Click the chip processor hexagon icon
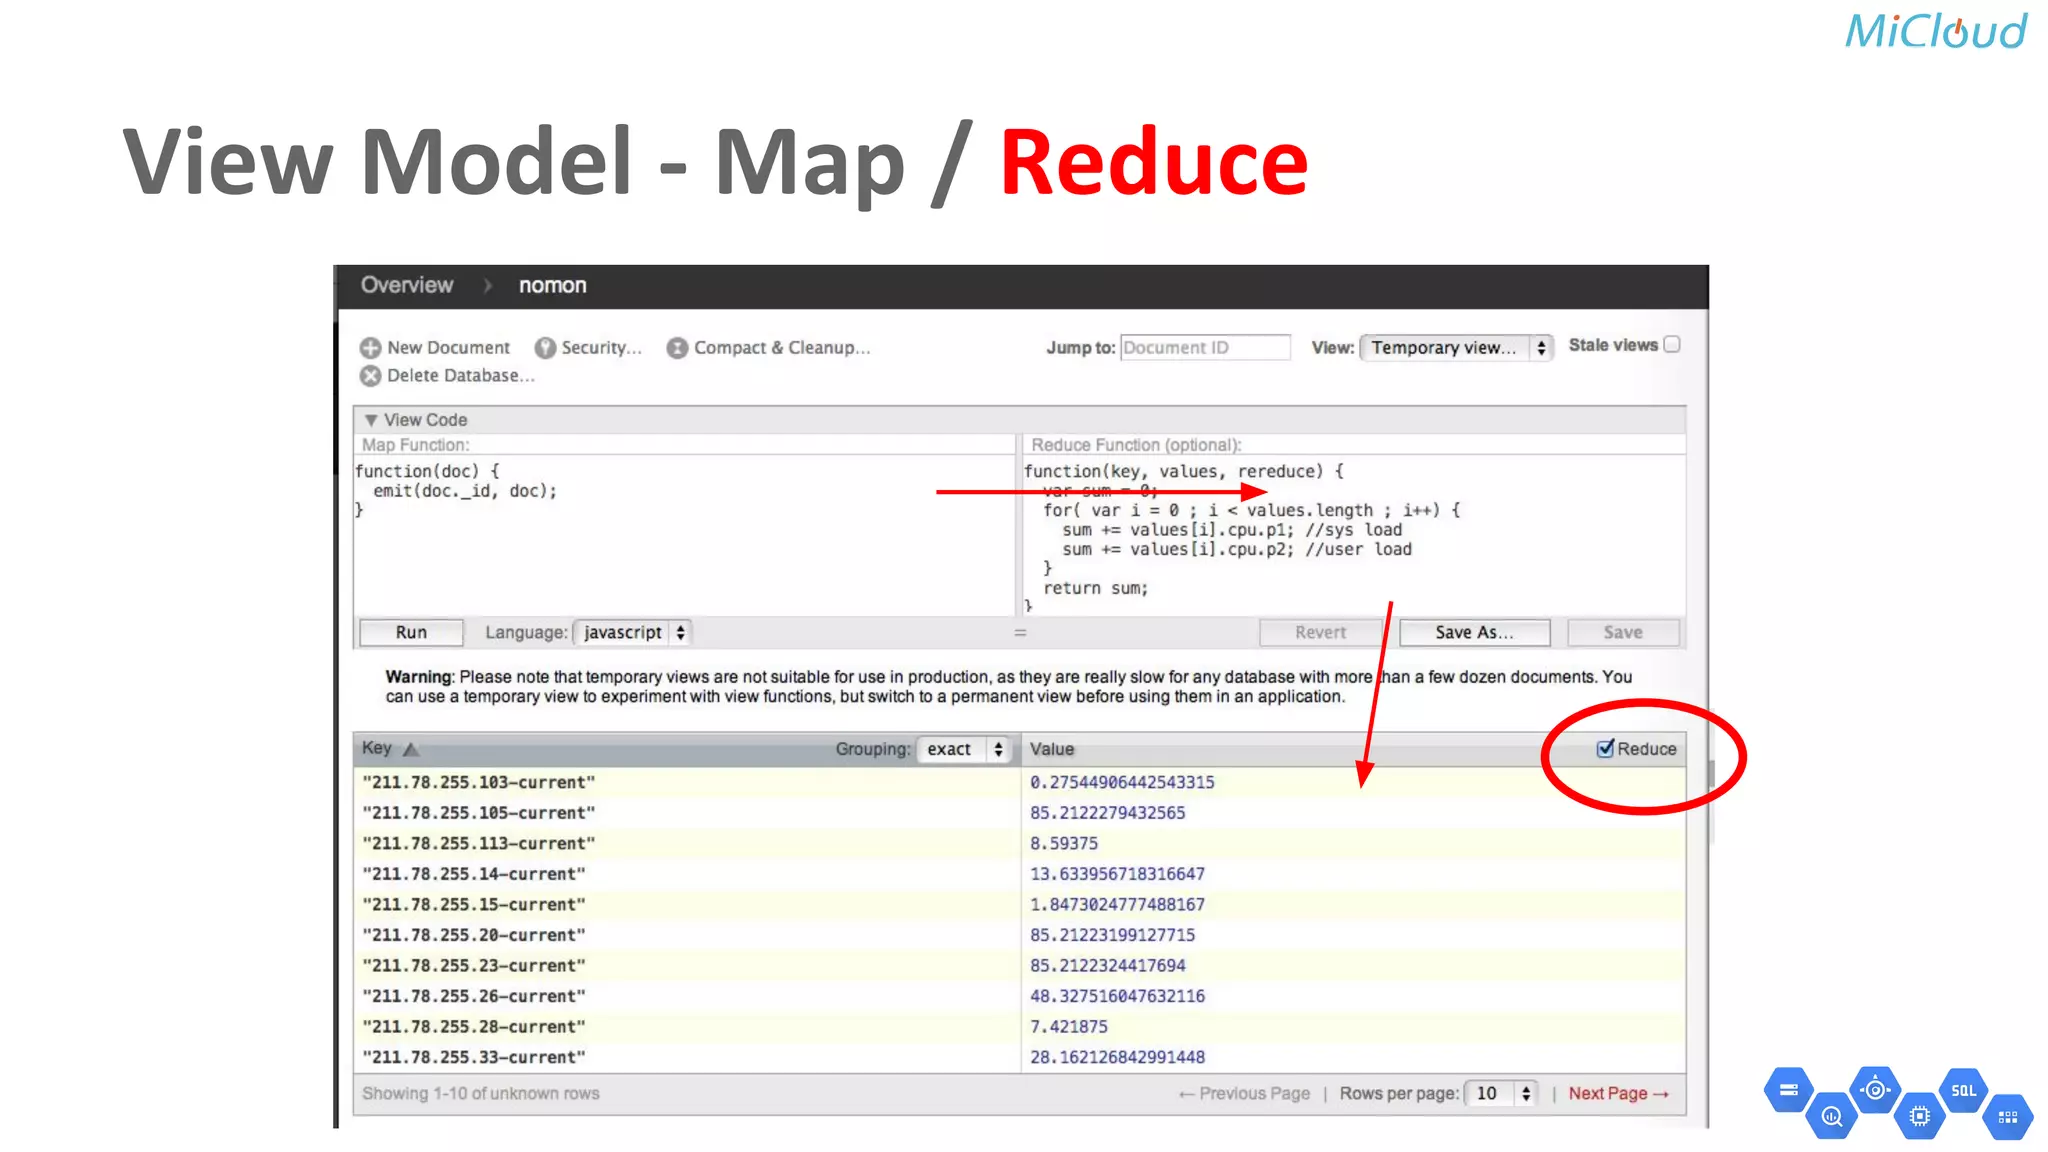Image resolution: width=2048 pixels, height=1152 pixels. click(1919, 1117)
